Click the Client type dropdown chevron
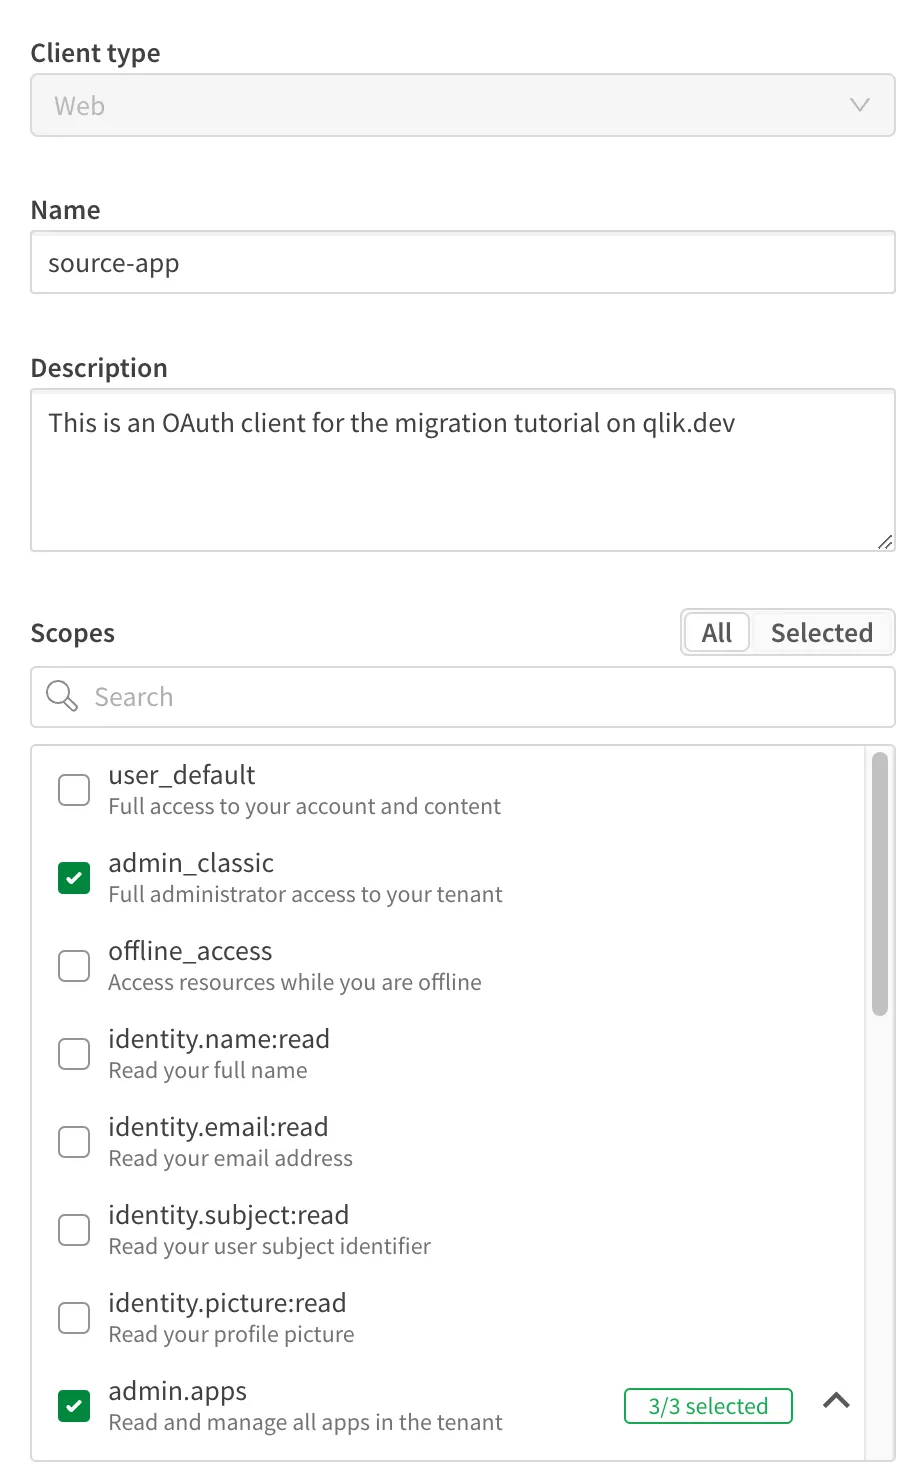 pyautogui.click(x=859, y=104)
